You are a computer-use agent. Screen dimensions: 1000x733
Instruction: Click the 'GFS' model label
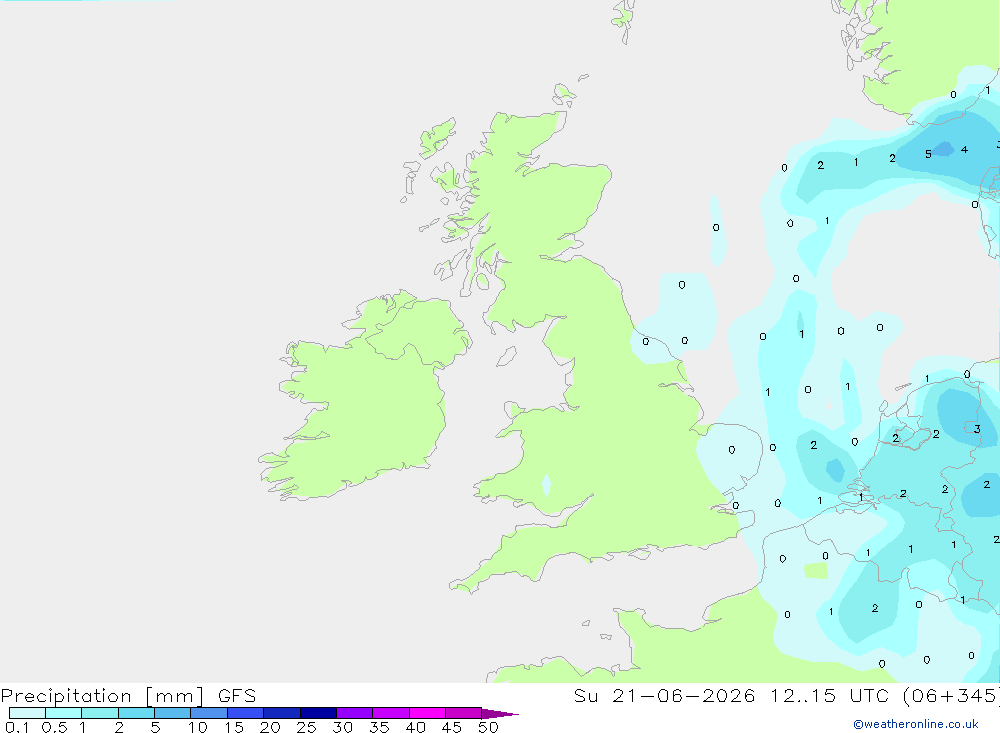point(237,696)
